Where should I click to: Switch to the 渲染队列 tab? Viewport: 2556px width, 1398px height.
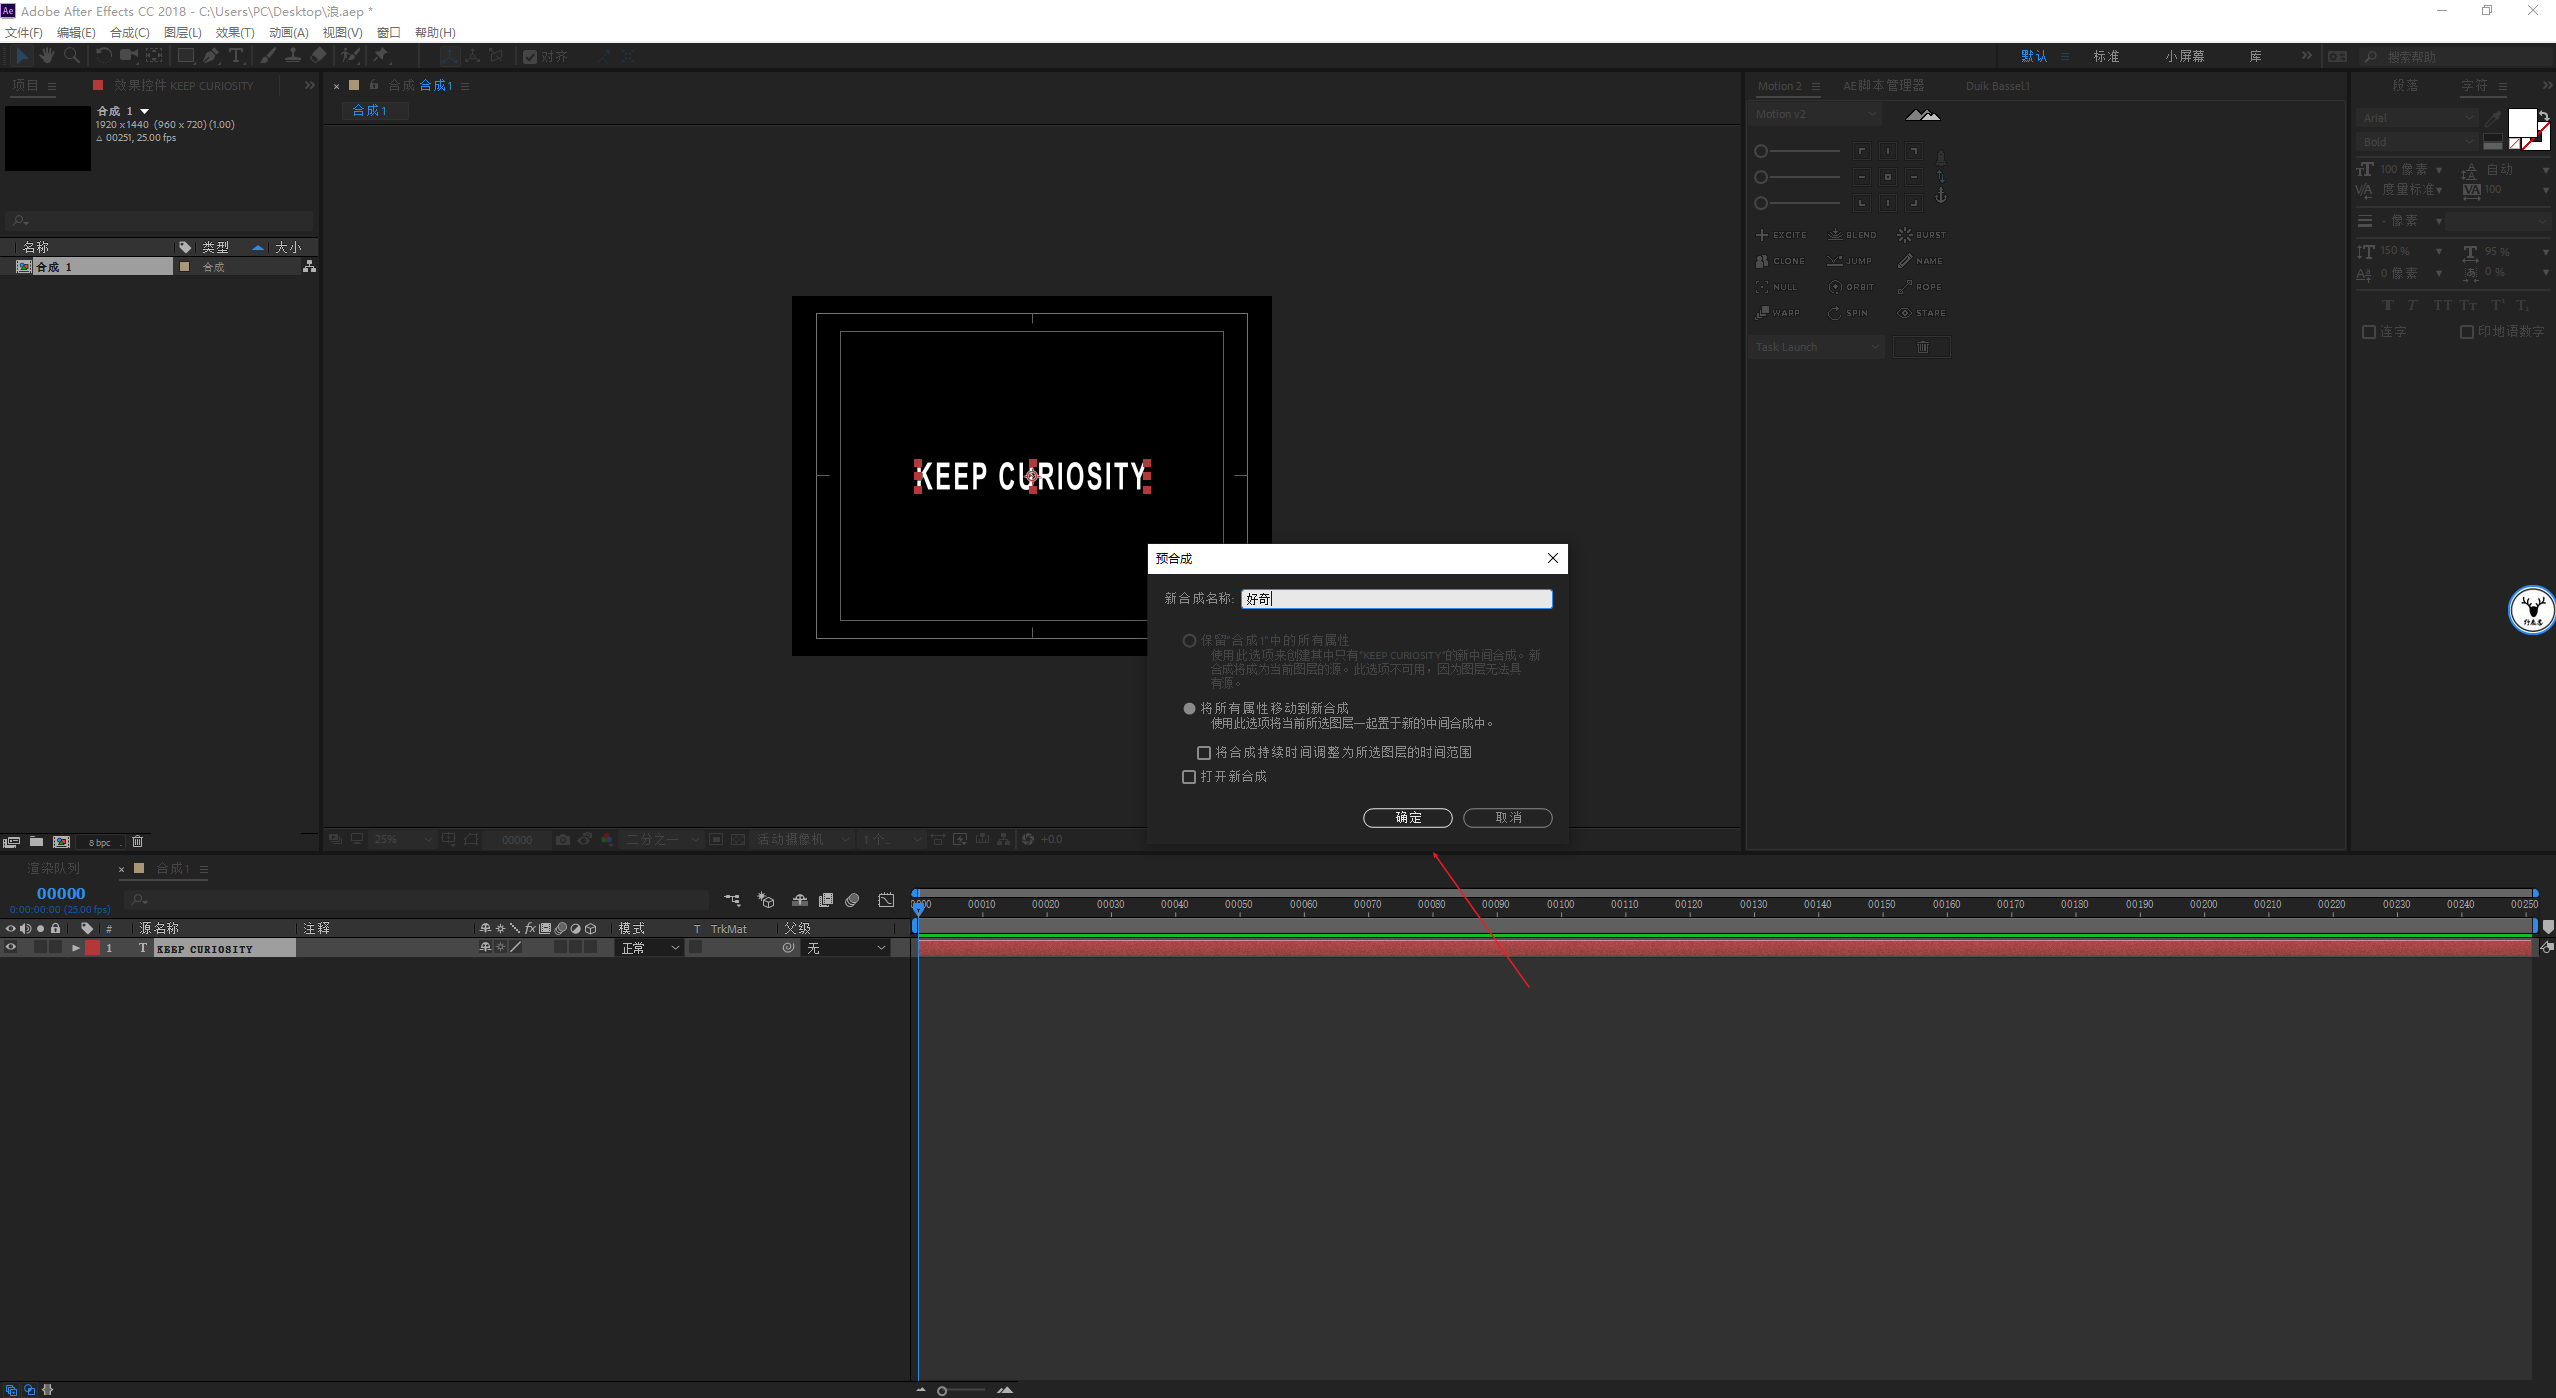click(53, 868)
